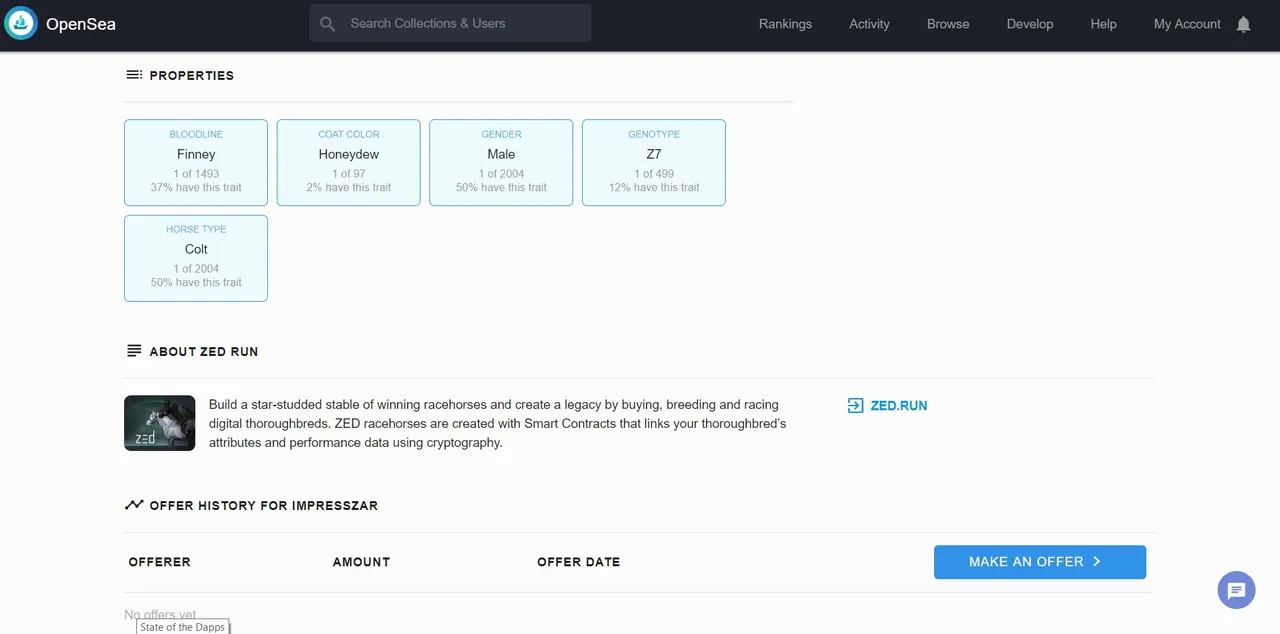Open the Develop menu
The width and height of the screenshot is (1280, 634).
point(1030,24)
